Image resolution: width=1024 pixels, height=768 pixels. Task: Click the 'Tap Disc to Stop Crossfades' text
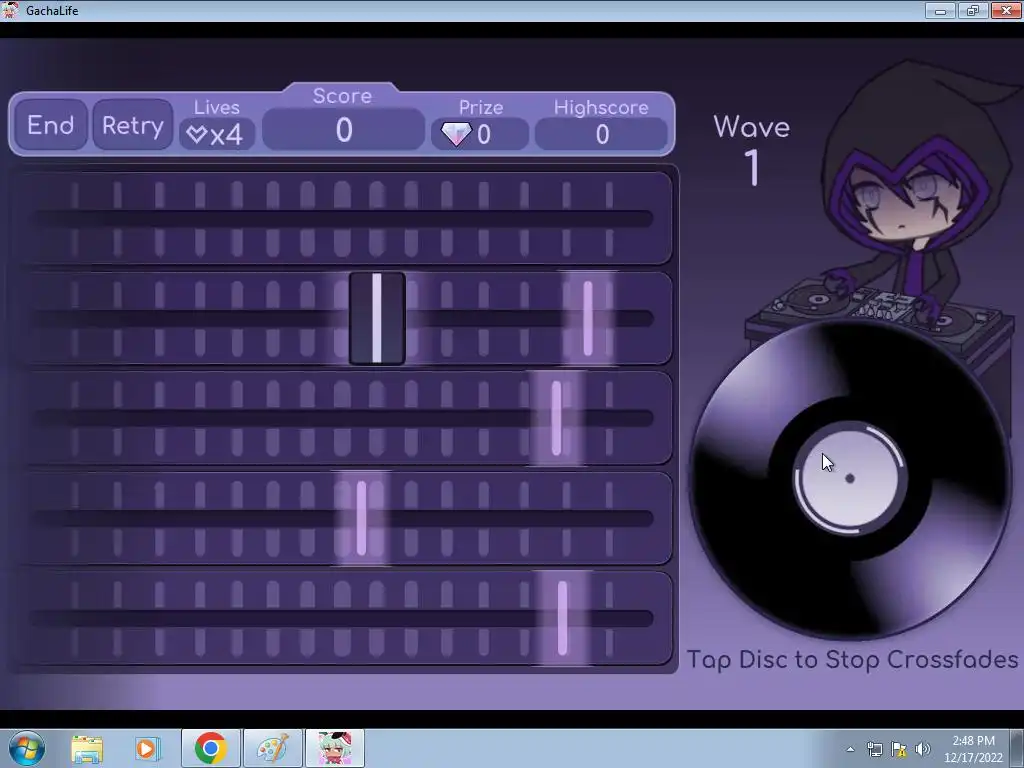pos(852,659)
